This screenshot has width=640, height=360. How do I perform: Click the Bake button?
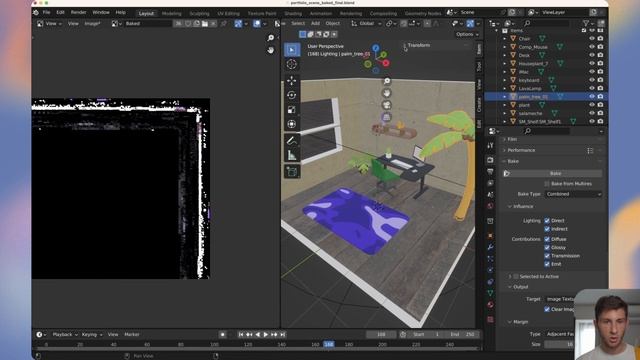coord(555,173)
